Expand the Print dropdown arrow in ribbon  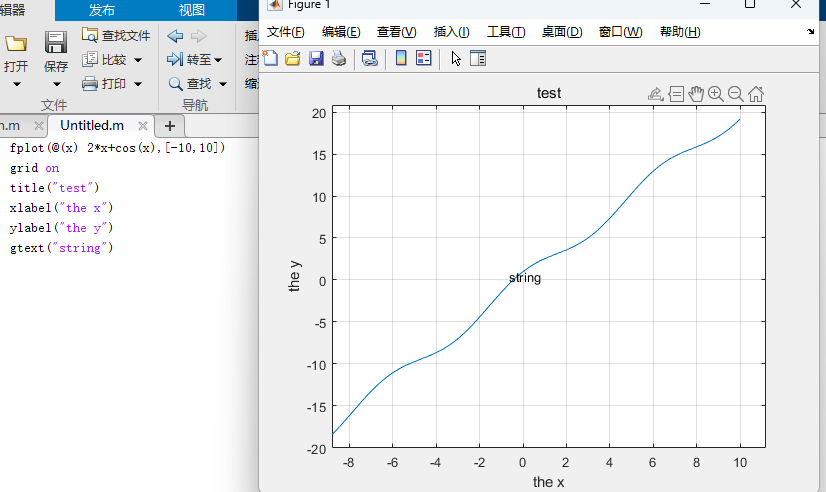click(x=138, y=84)
